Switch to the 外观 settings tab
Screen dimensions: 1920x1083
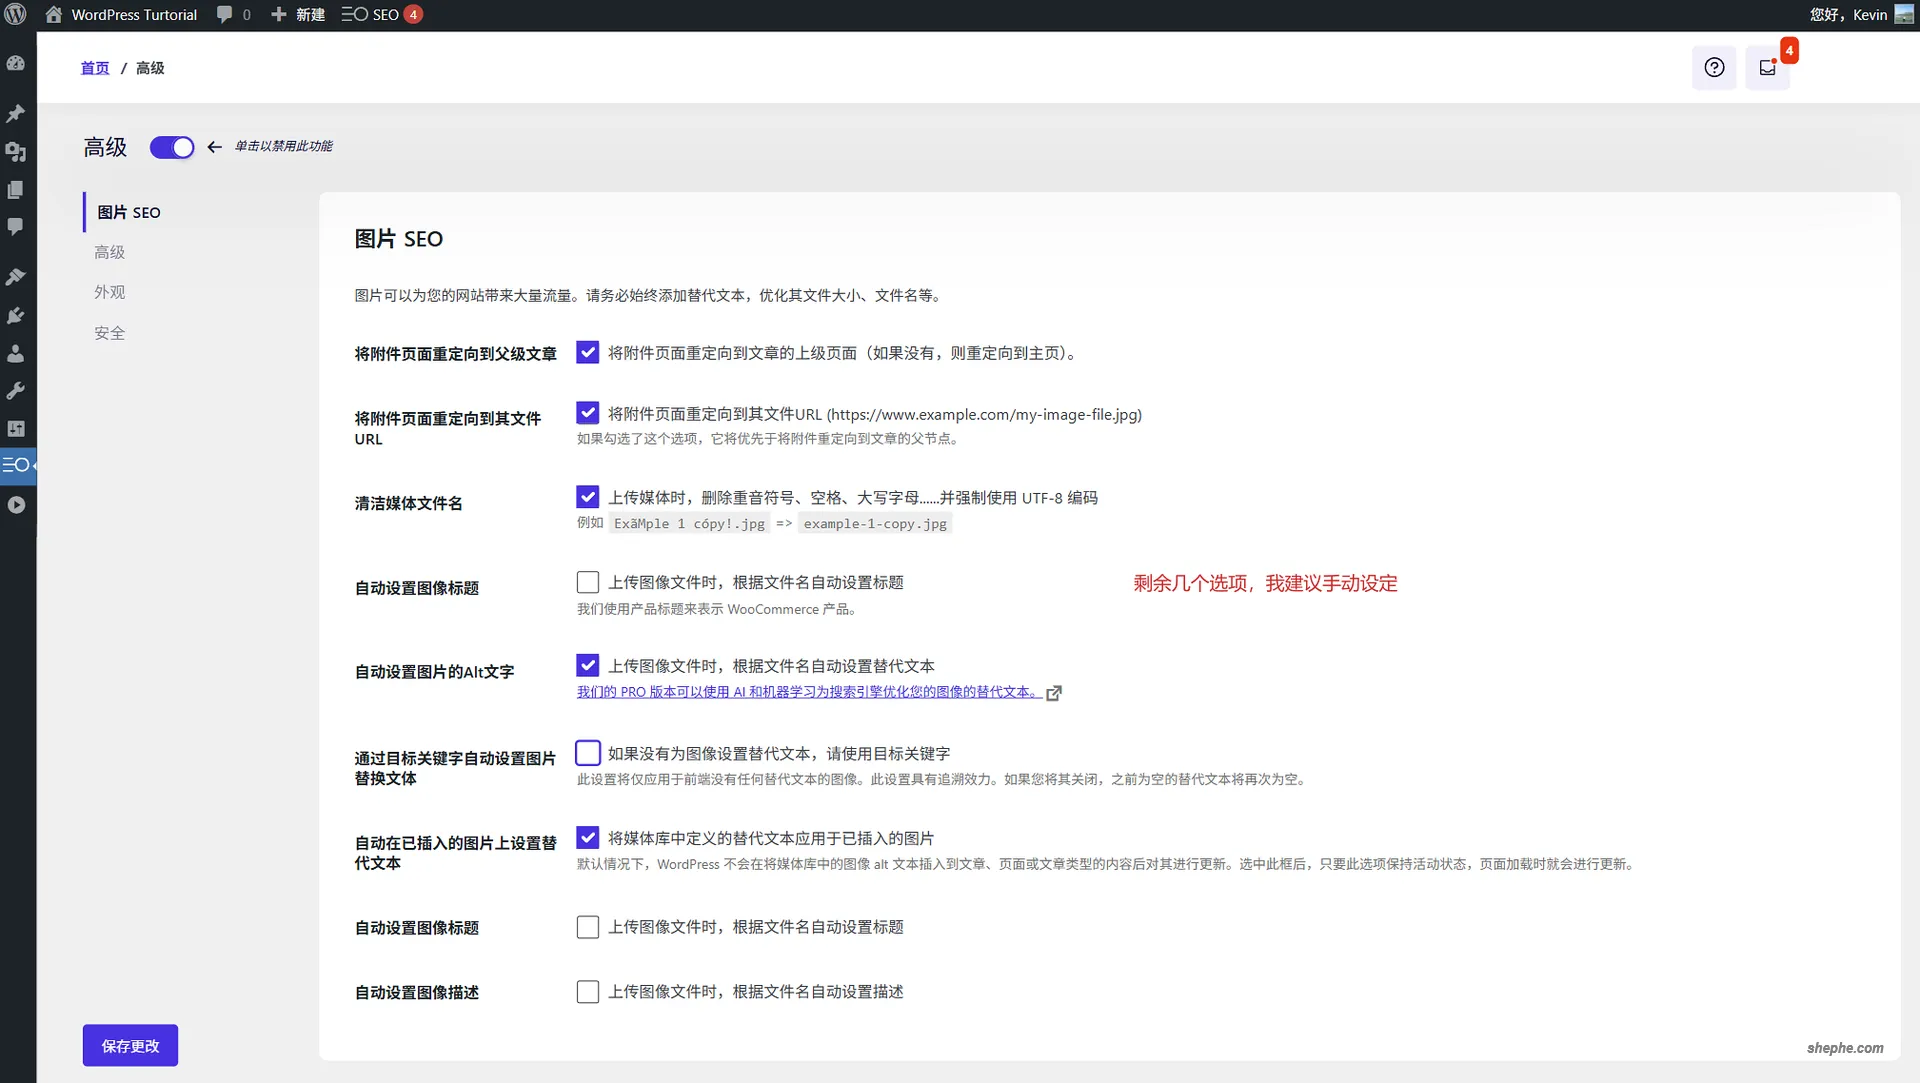click(x=110, y=291)
